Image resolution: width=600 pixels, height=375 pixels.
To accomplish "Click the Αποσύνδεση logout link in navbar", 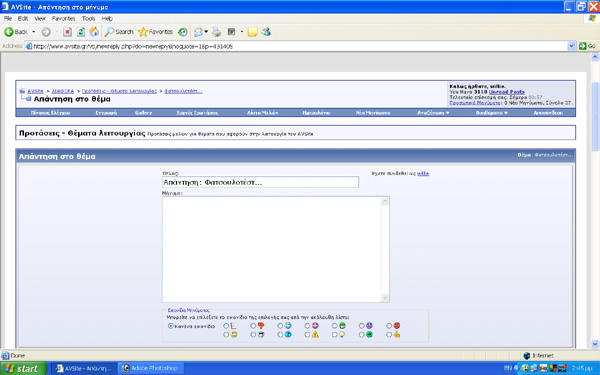I will [x=548, y=113].
